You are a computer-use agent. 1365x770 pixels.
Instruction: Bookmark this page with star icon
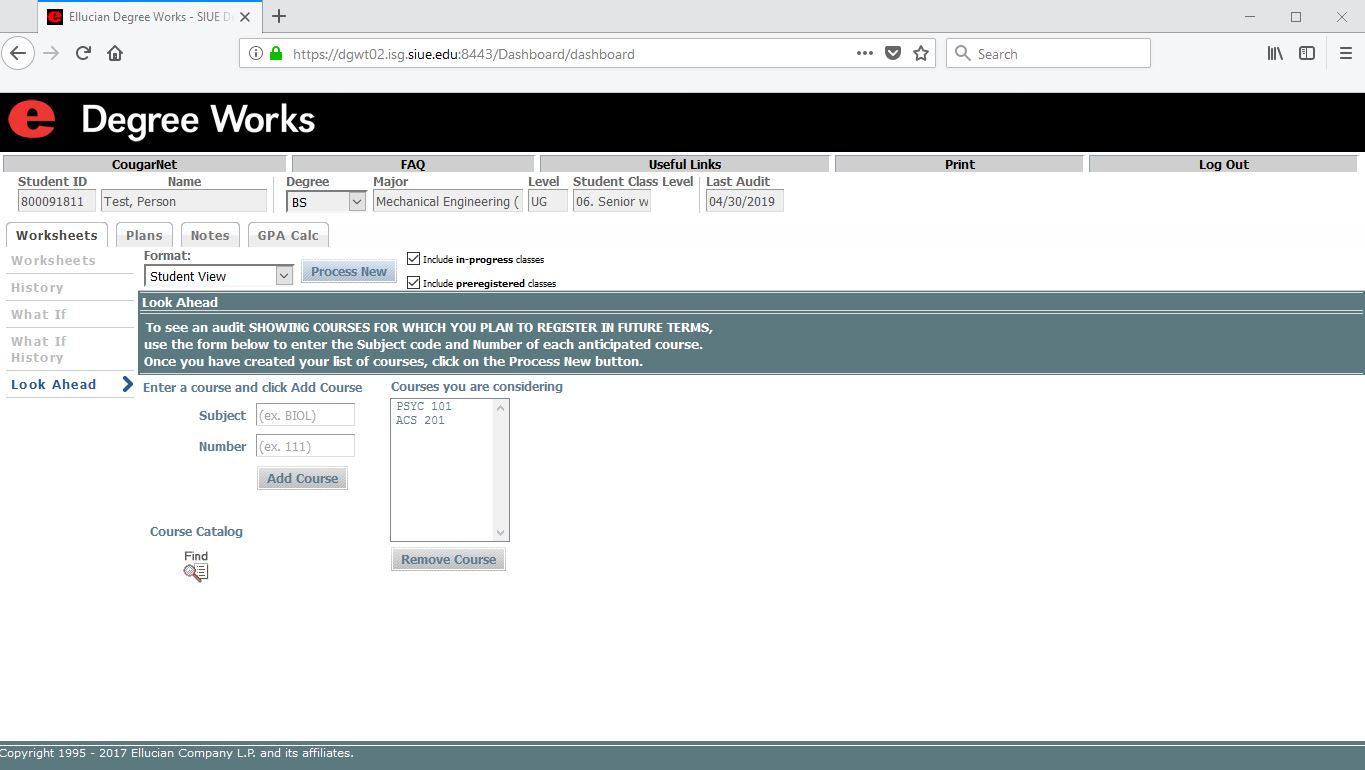[x=921, y=54]
